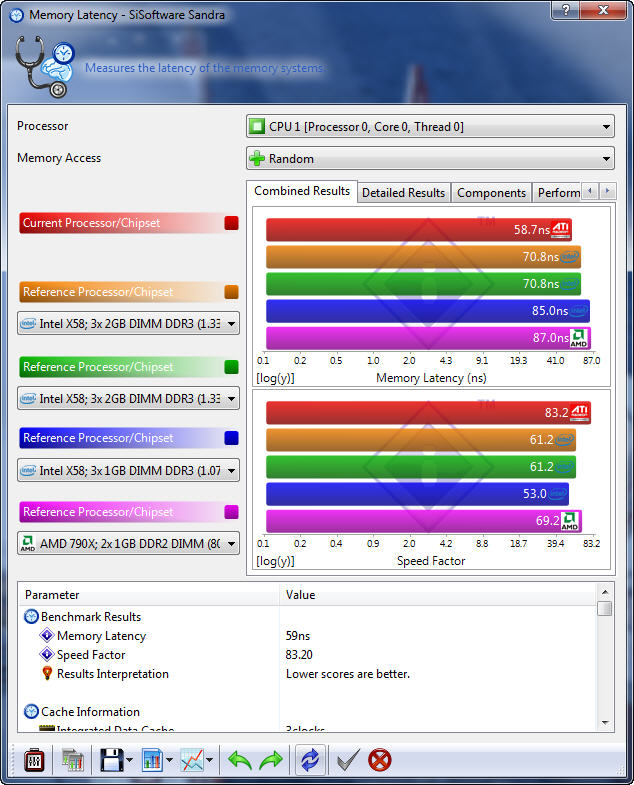
Task: Toggle the green Reference Processor/Chipset swatch
Action: tap(231, 367)
